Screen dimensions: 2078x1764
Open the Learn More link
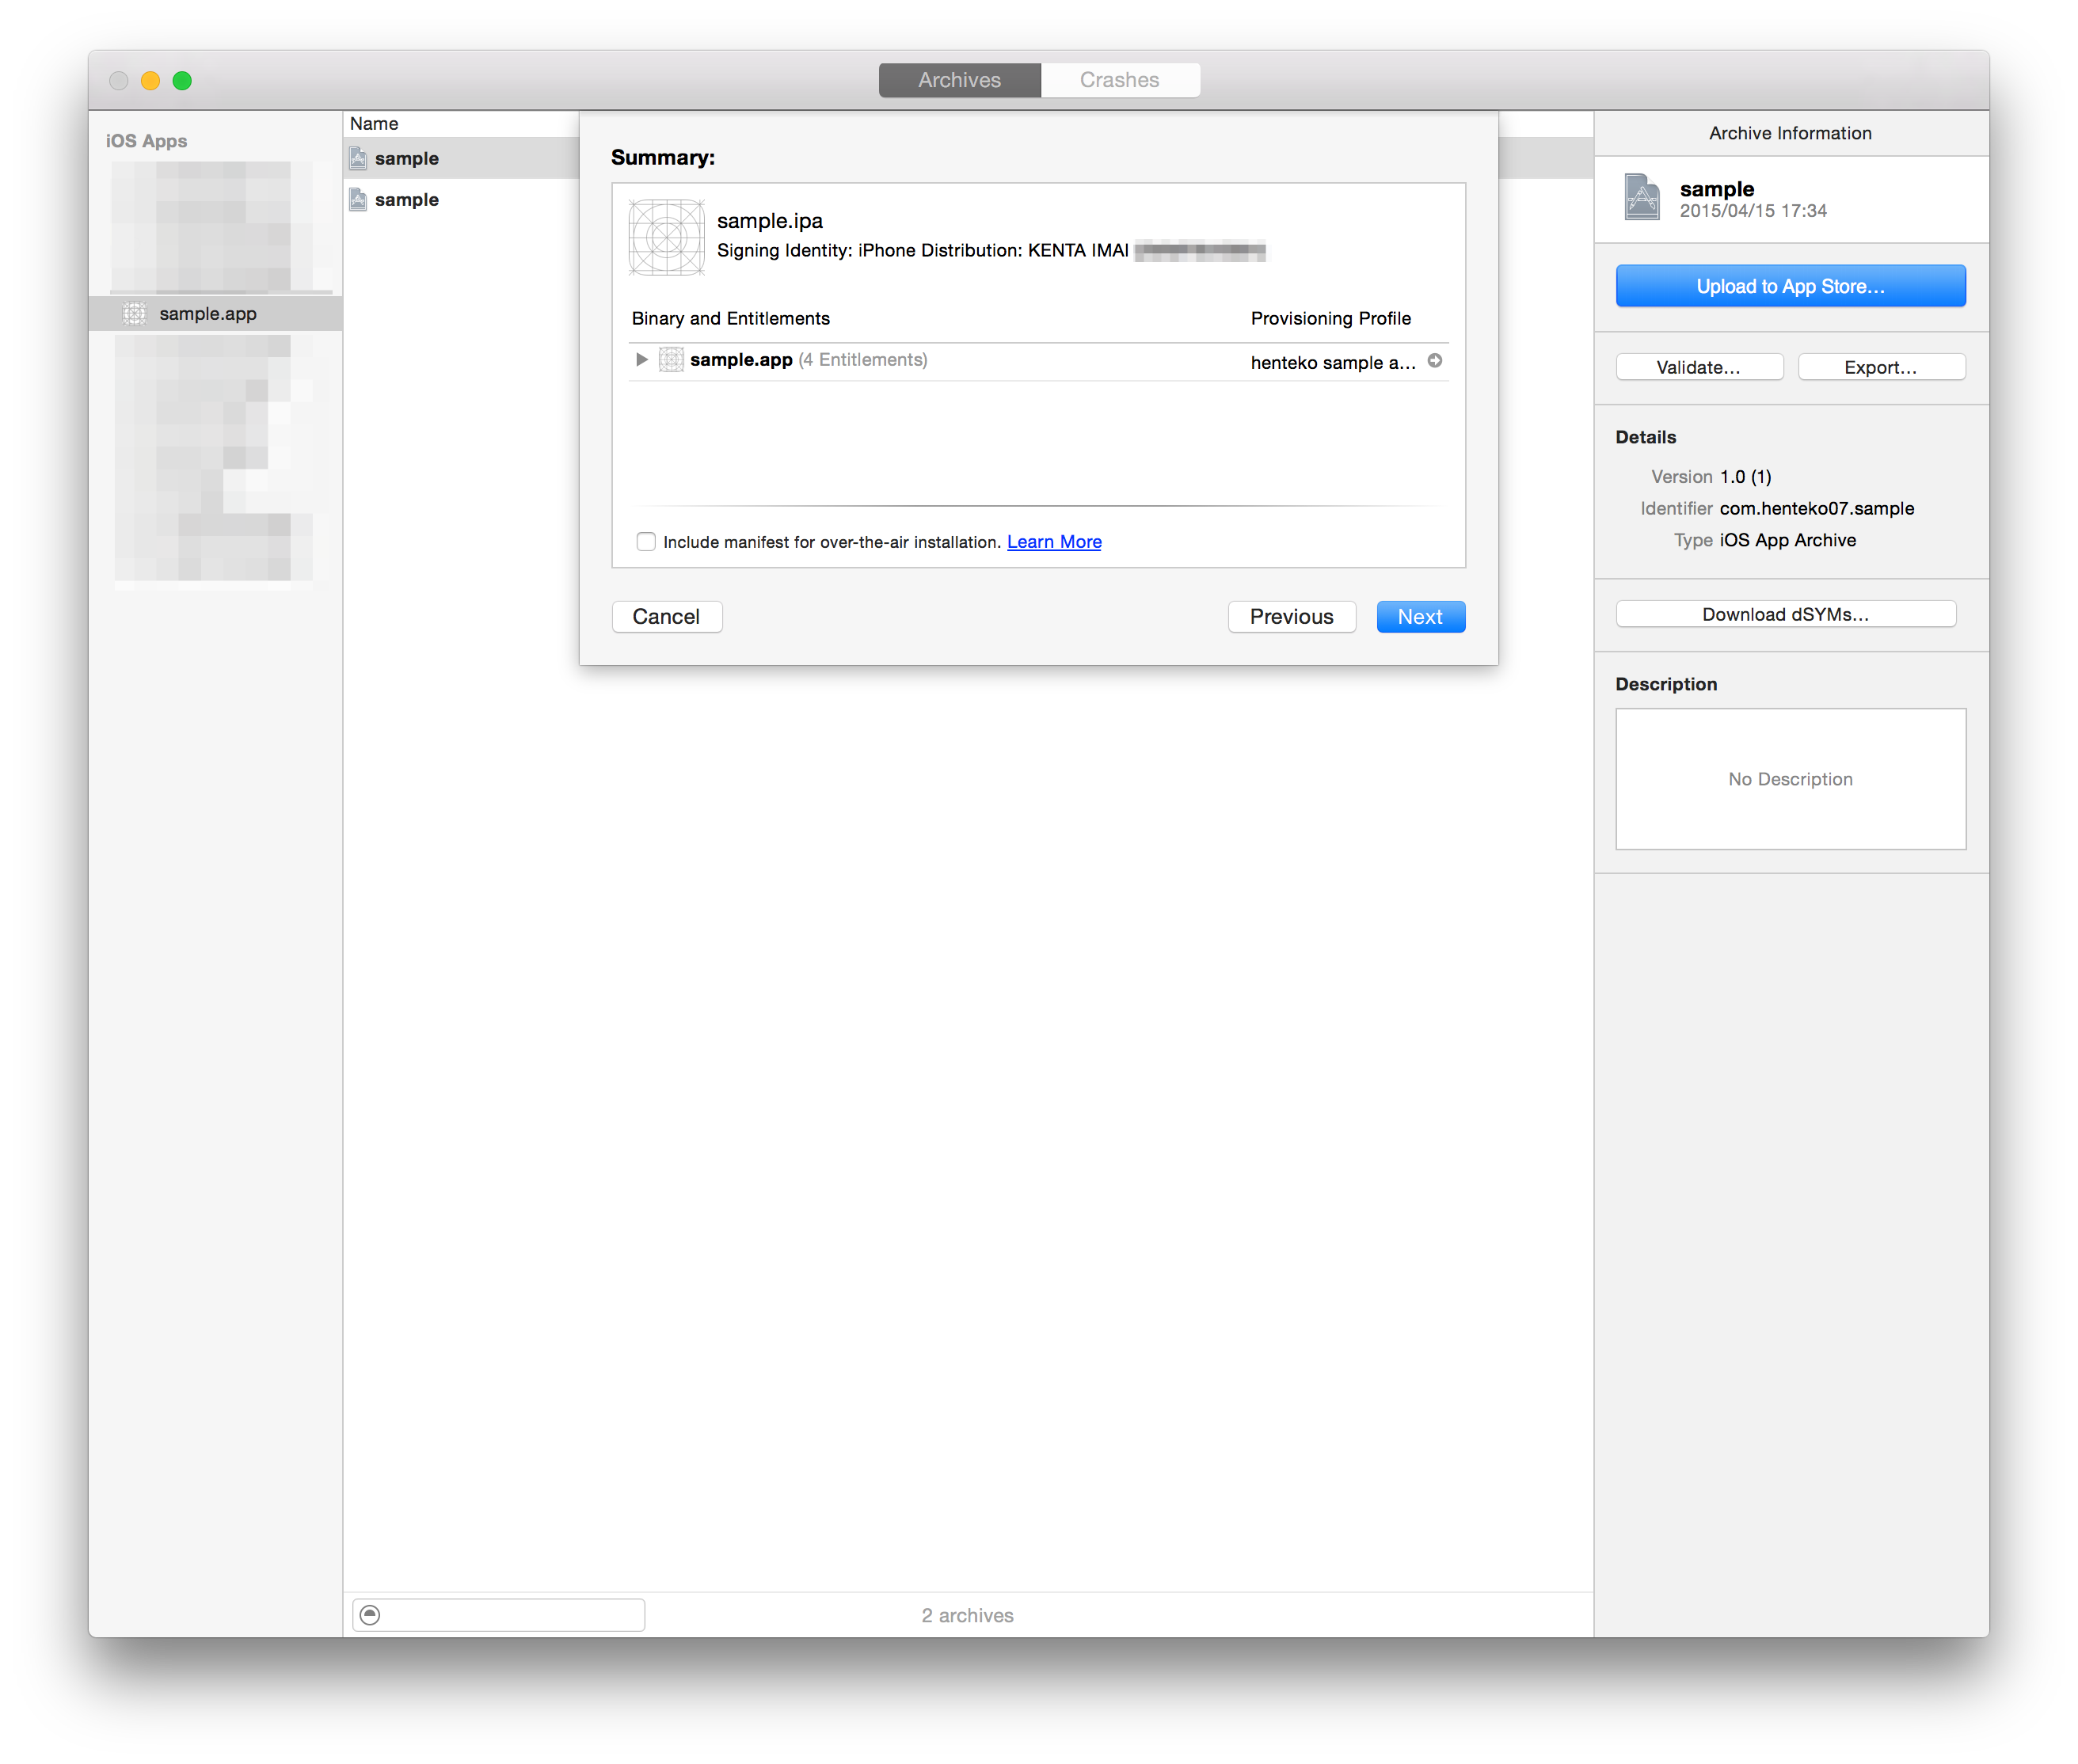tap(1054, 541)
